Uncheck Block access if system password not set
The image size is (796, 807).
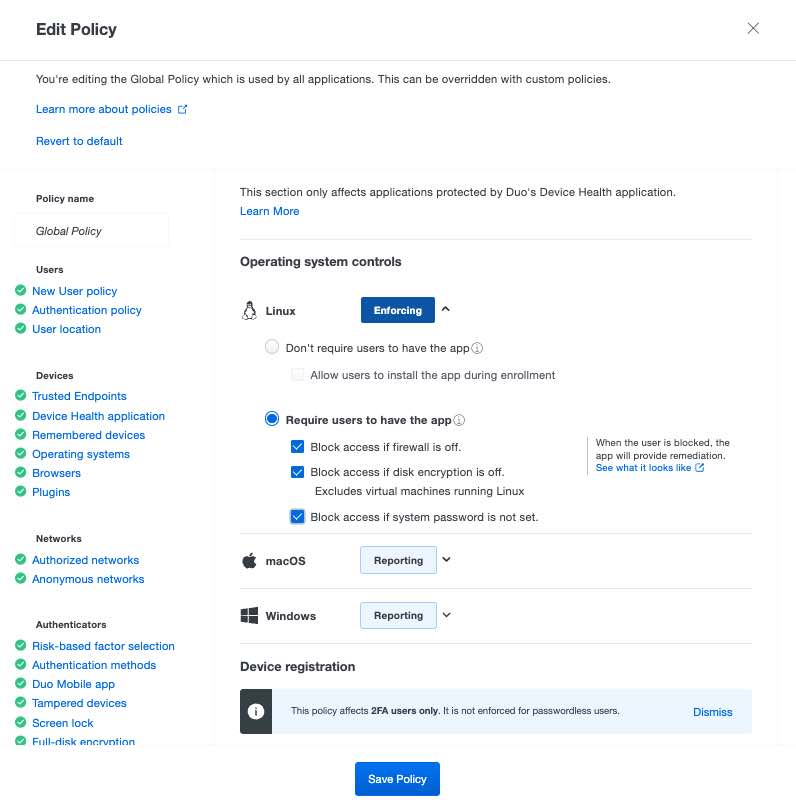click(x=297, y=517)
